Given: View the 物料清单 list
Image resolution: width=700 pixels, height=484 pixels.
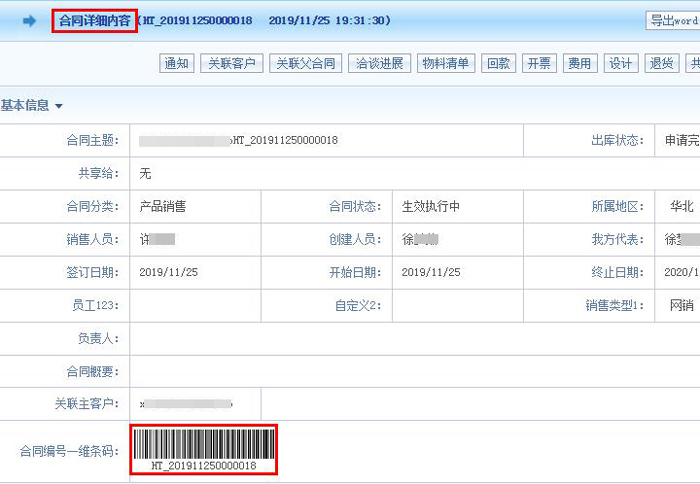Looking at the screenshot, I should [445, 64].
